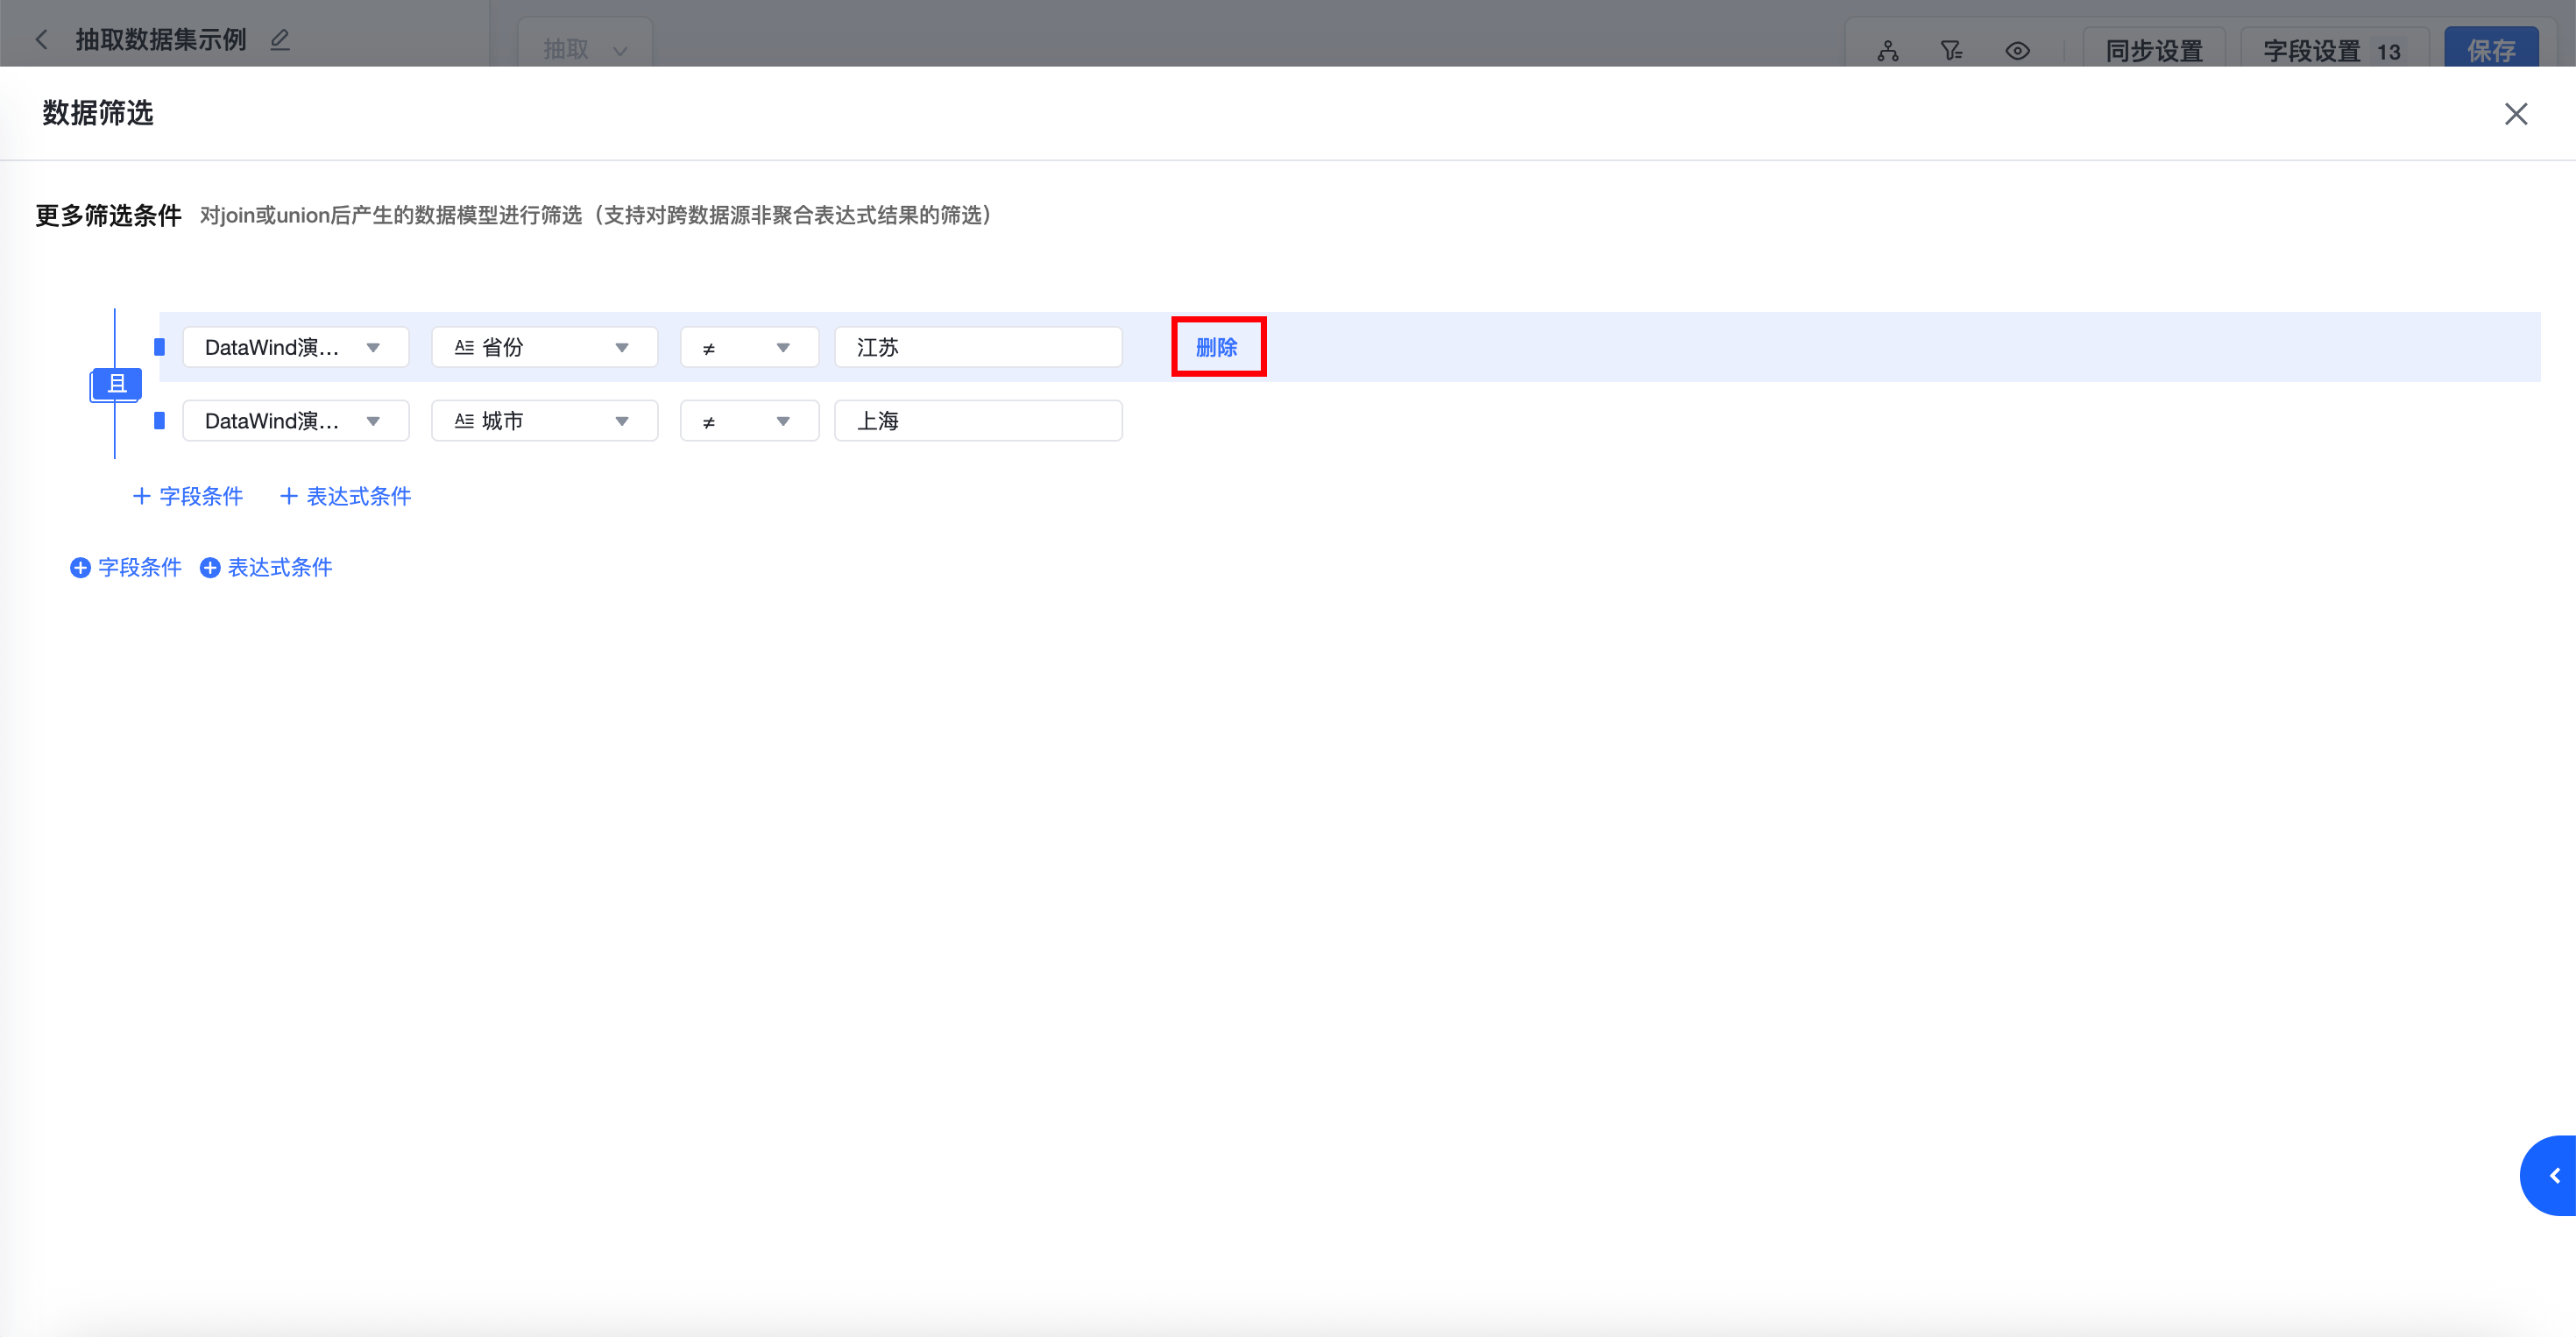
Task: Open the ≠ operator dropdown for 上海
Action: point(749,421)
